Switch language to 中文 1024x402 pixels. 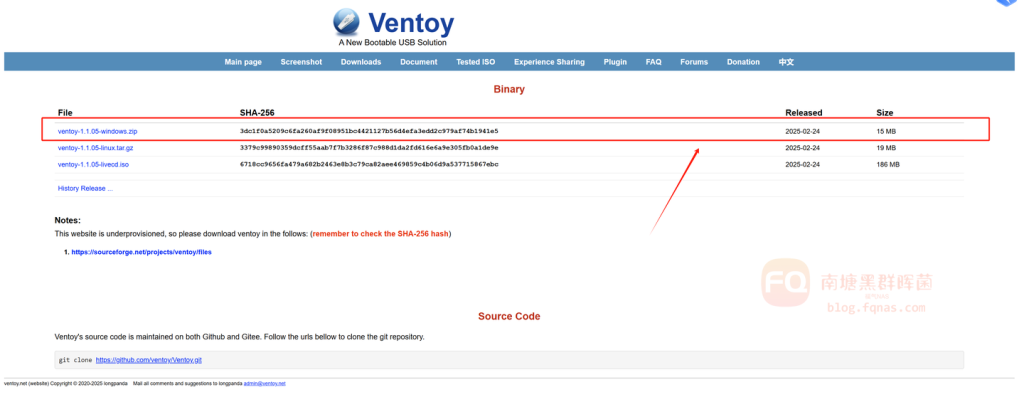point(786,62)
